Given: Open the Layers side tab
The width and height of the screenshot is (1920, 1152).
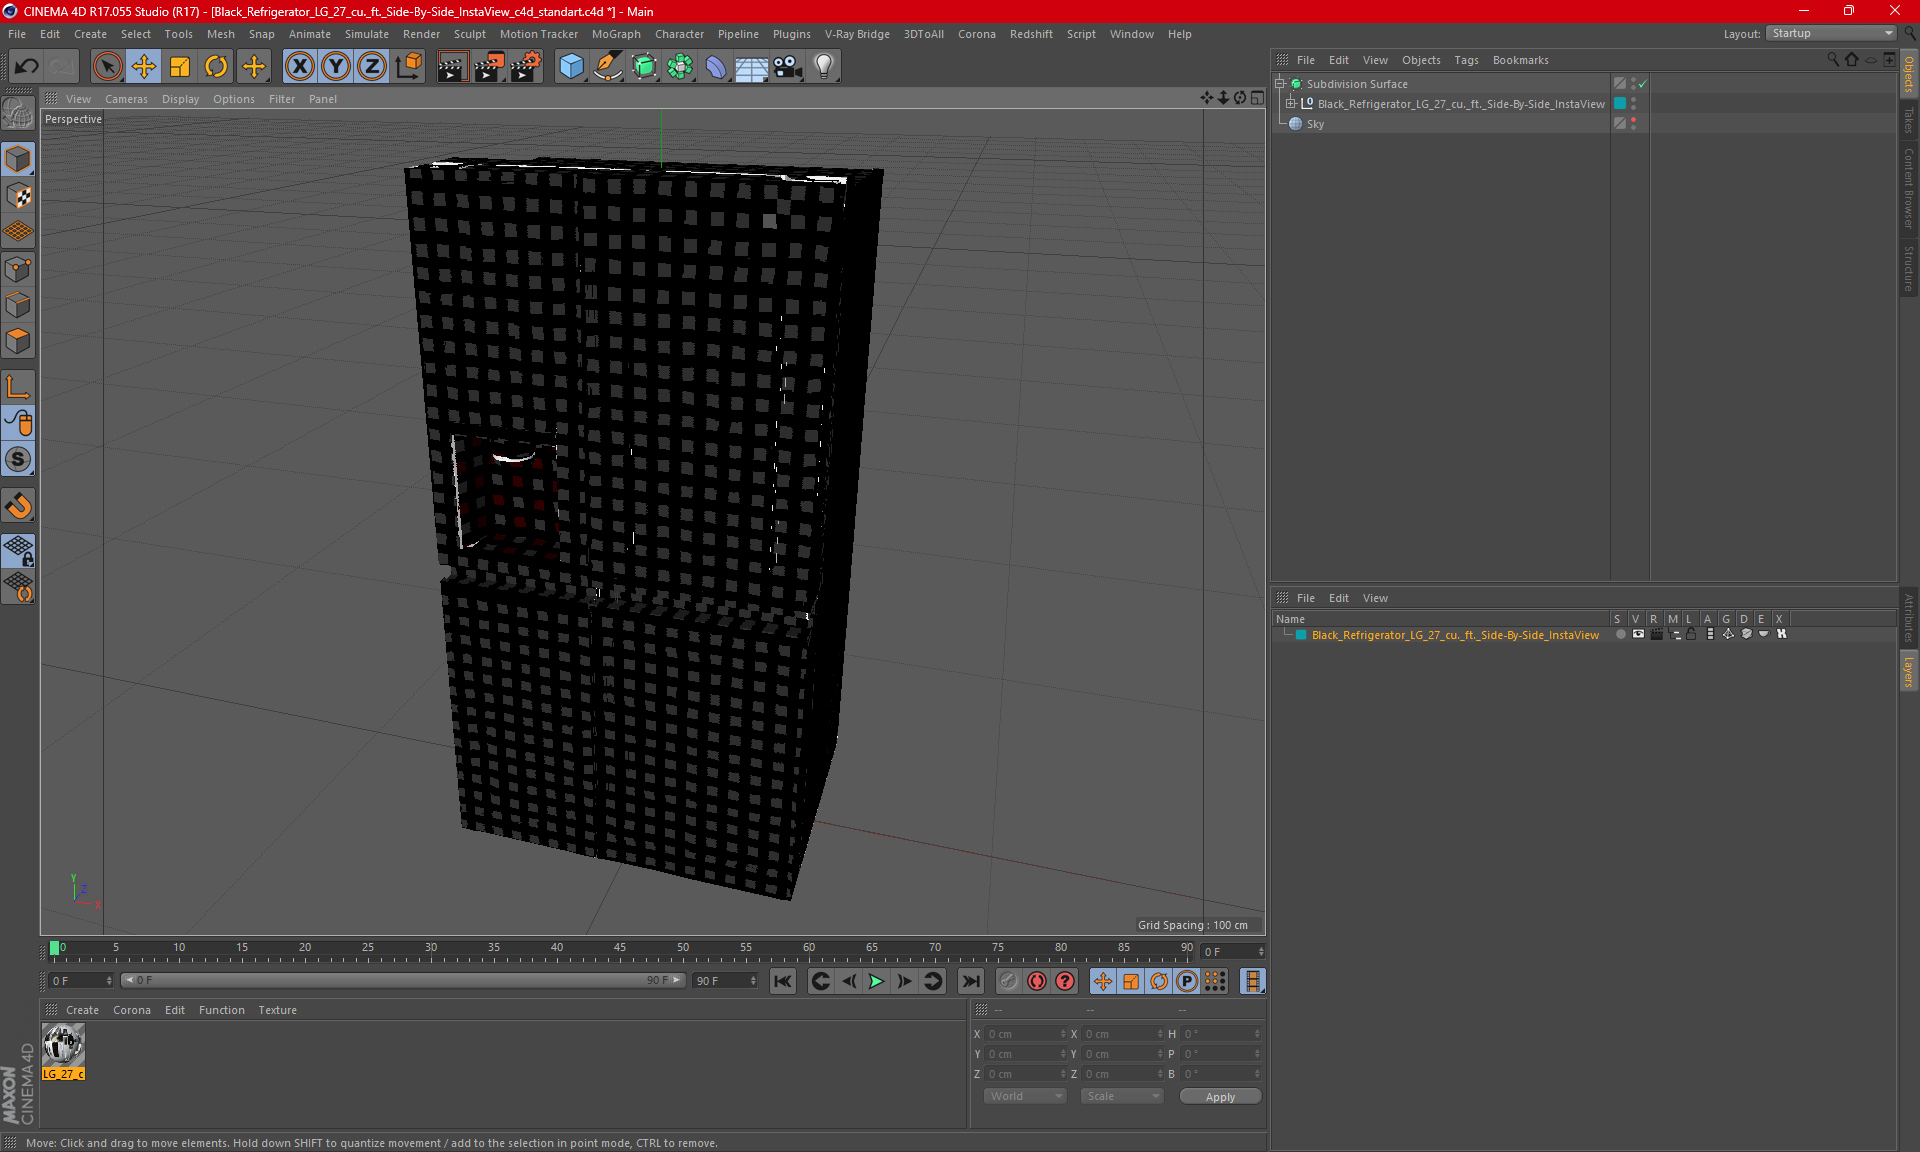Looking at the screenshot, I should 1909,672.
